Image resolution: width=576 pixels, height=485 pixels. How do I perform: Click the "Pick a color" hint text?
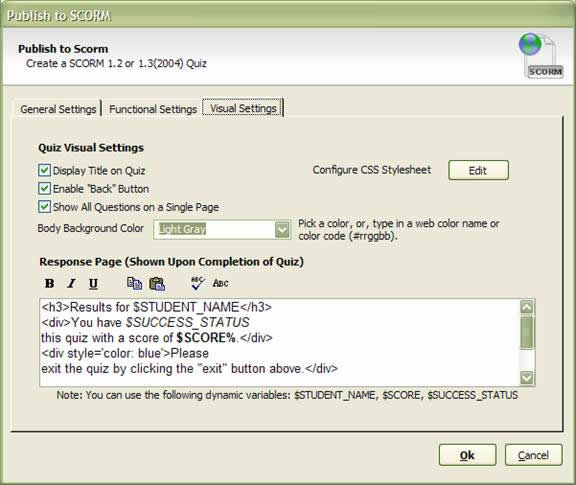point(399,230)
